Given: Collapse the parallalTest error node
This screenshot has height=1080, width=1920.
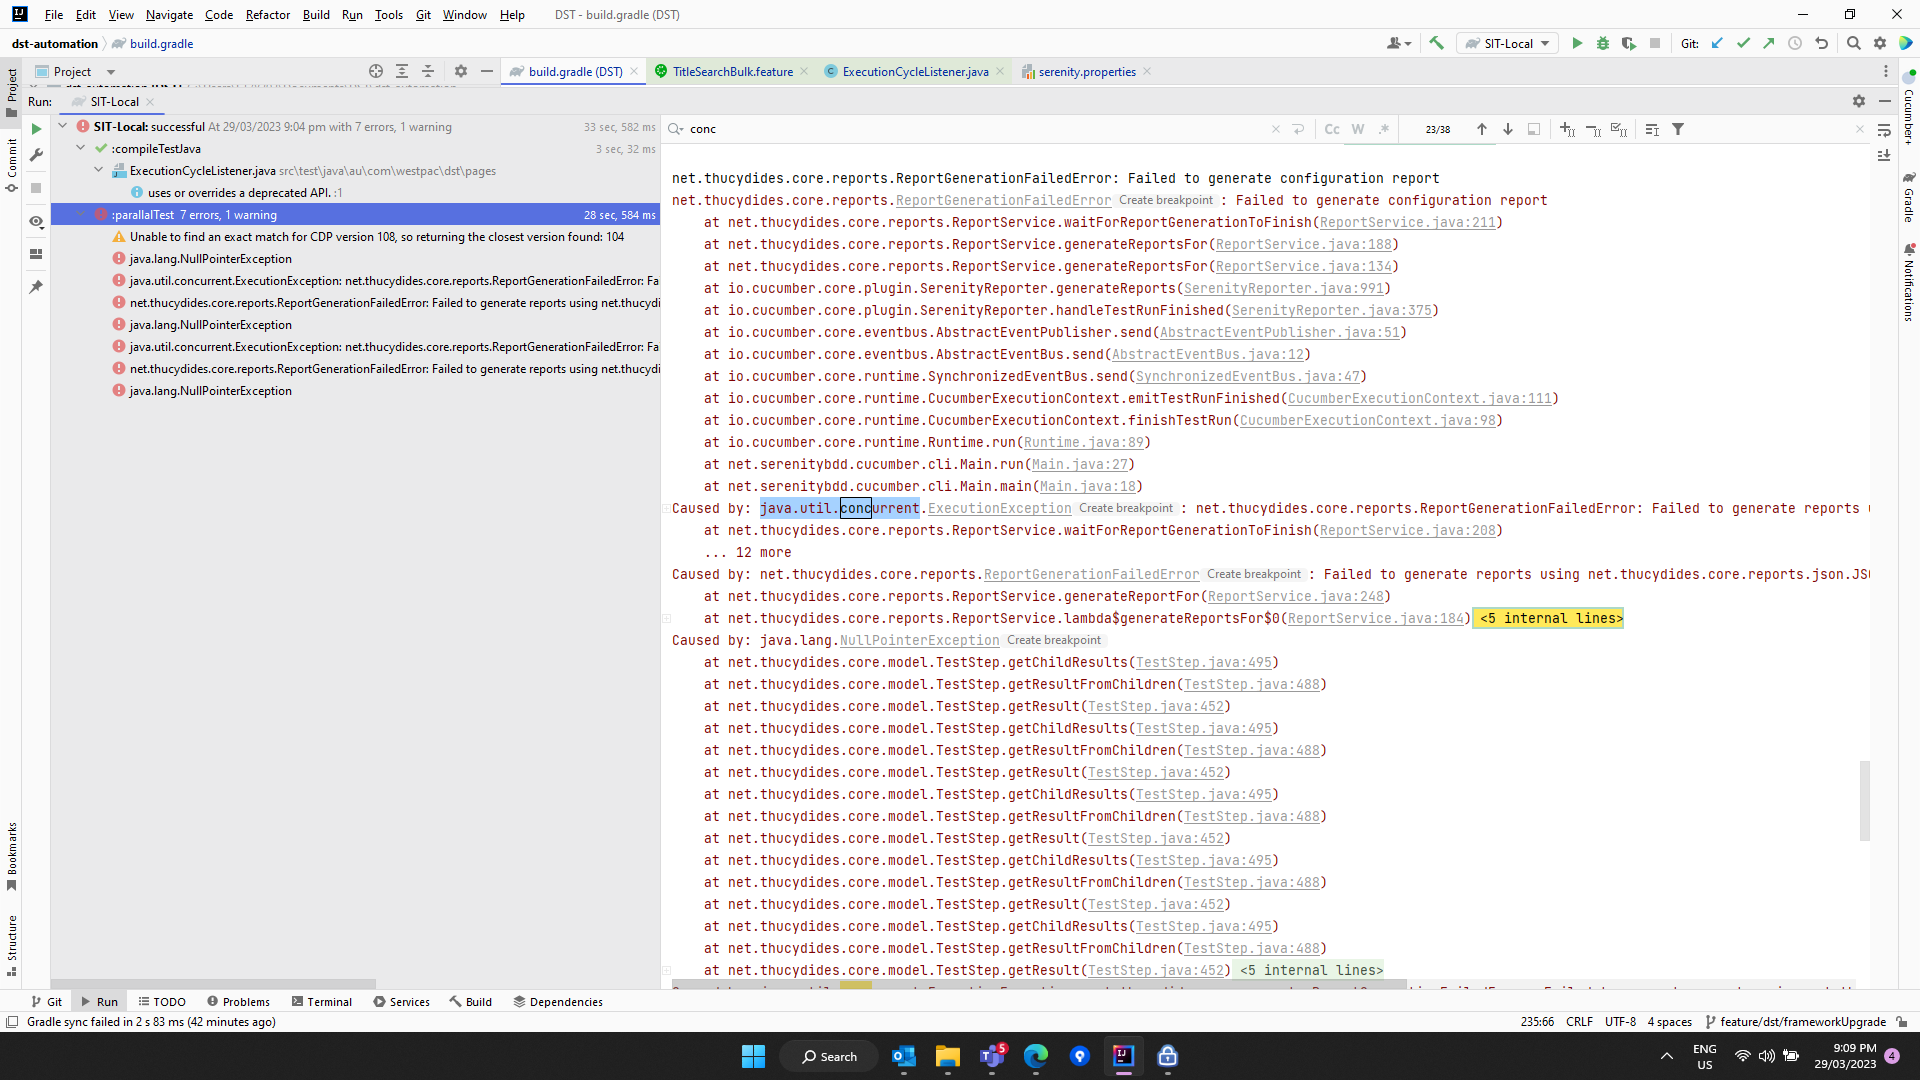Looking at the screenshot, I should [80, 214].
